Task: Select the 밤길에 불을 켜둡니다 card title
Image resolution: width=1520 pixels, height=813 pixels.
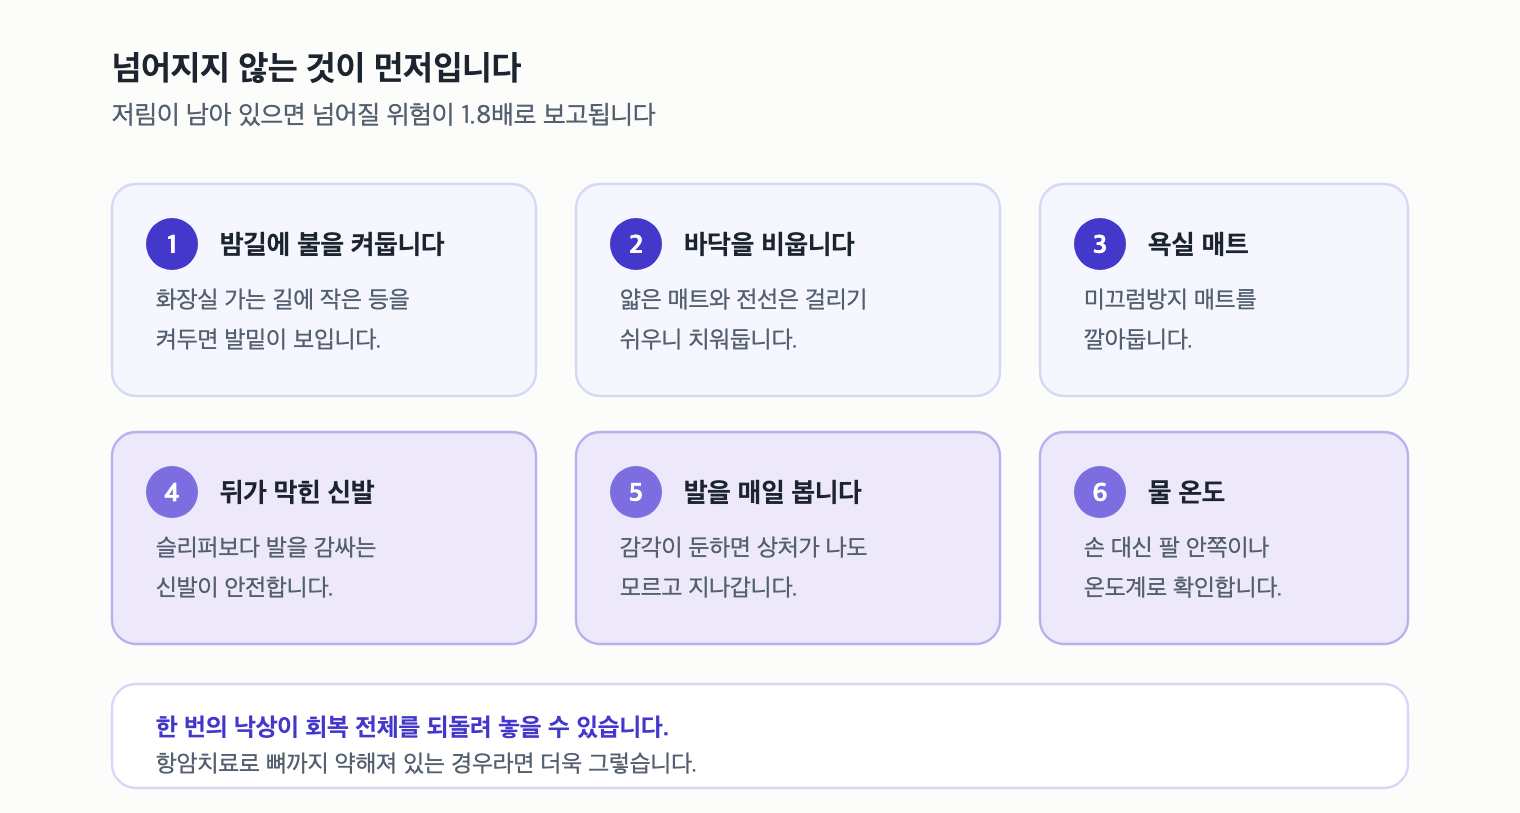Action: (x=332, y=244)
